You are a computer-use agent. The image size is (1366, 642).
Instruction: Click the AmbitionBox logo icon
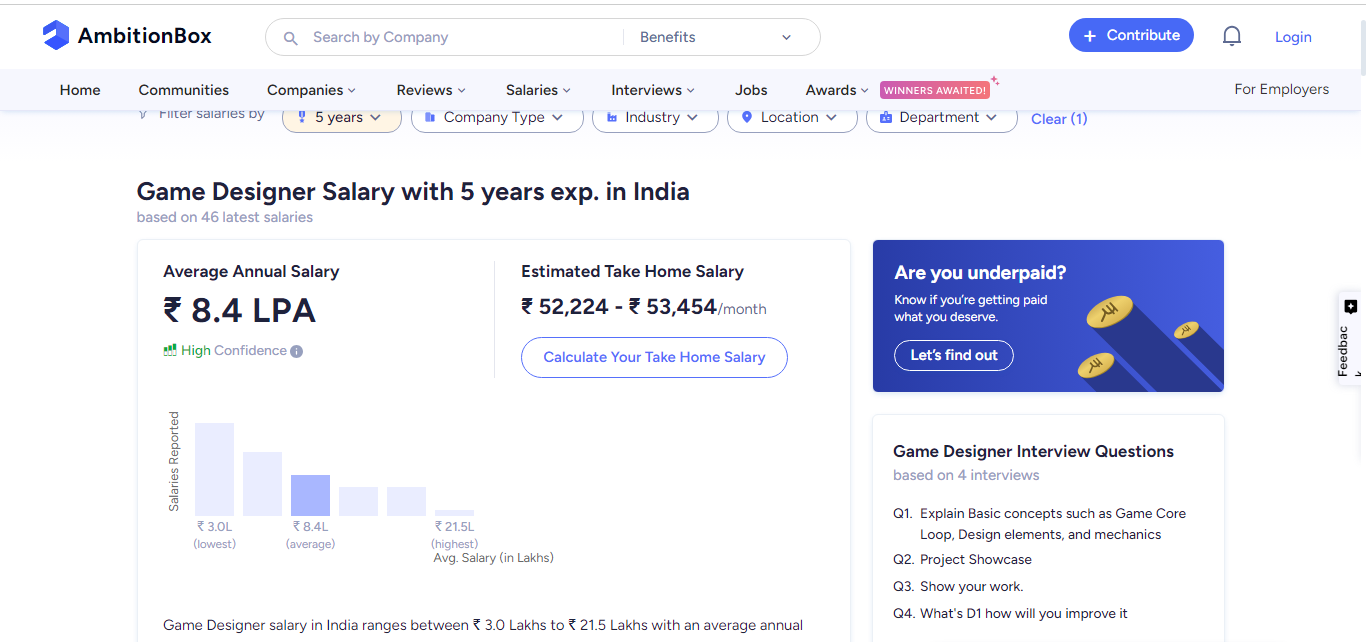coord(56,36)
